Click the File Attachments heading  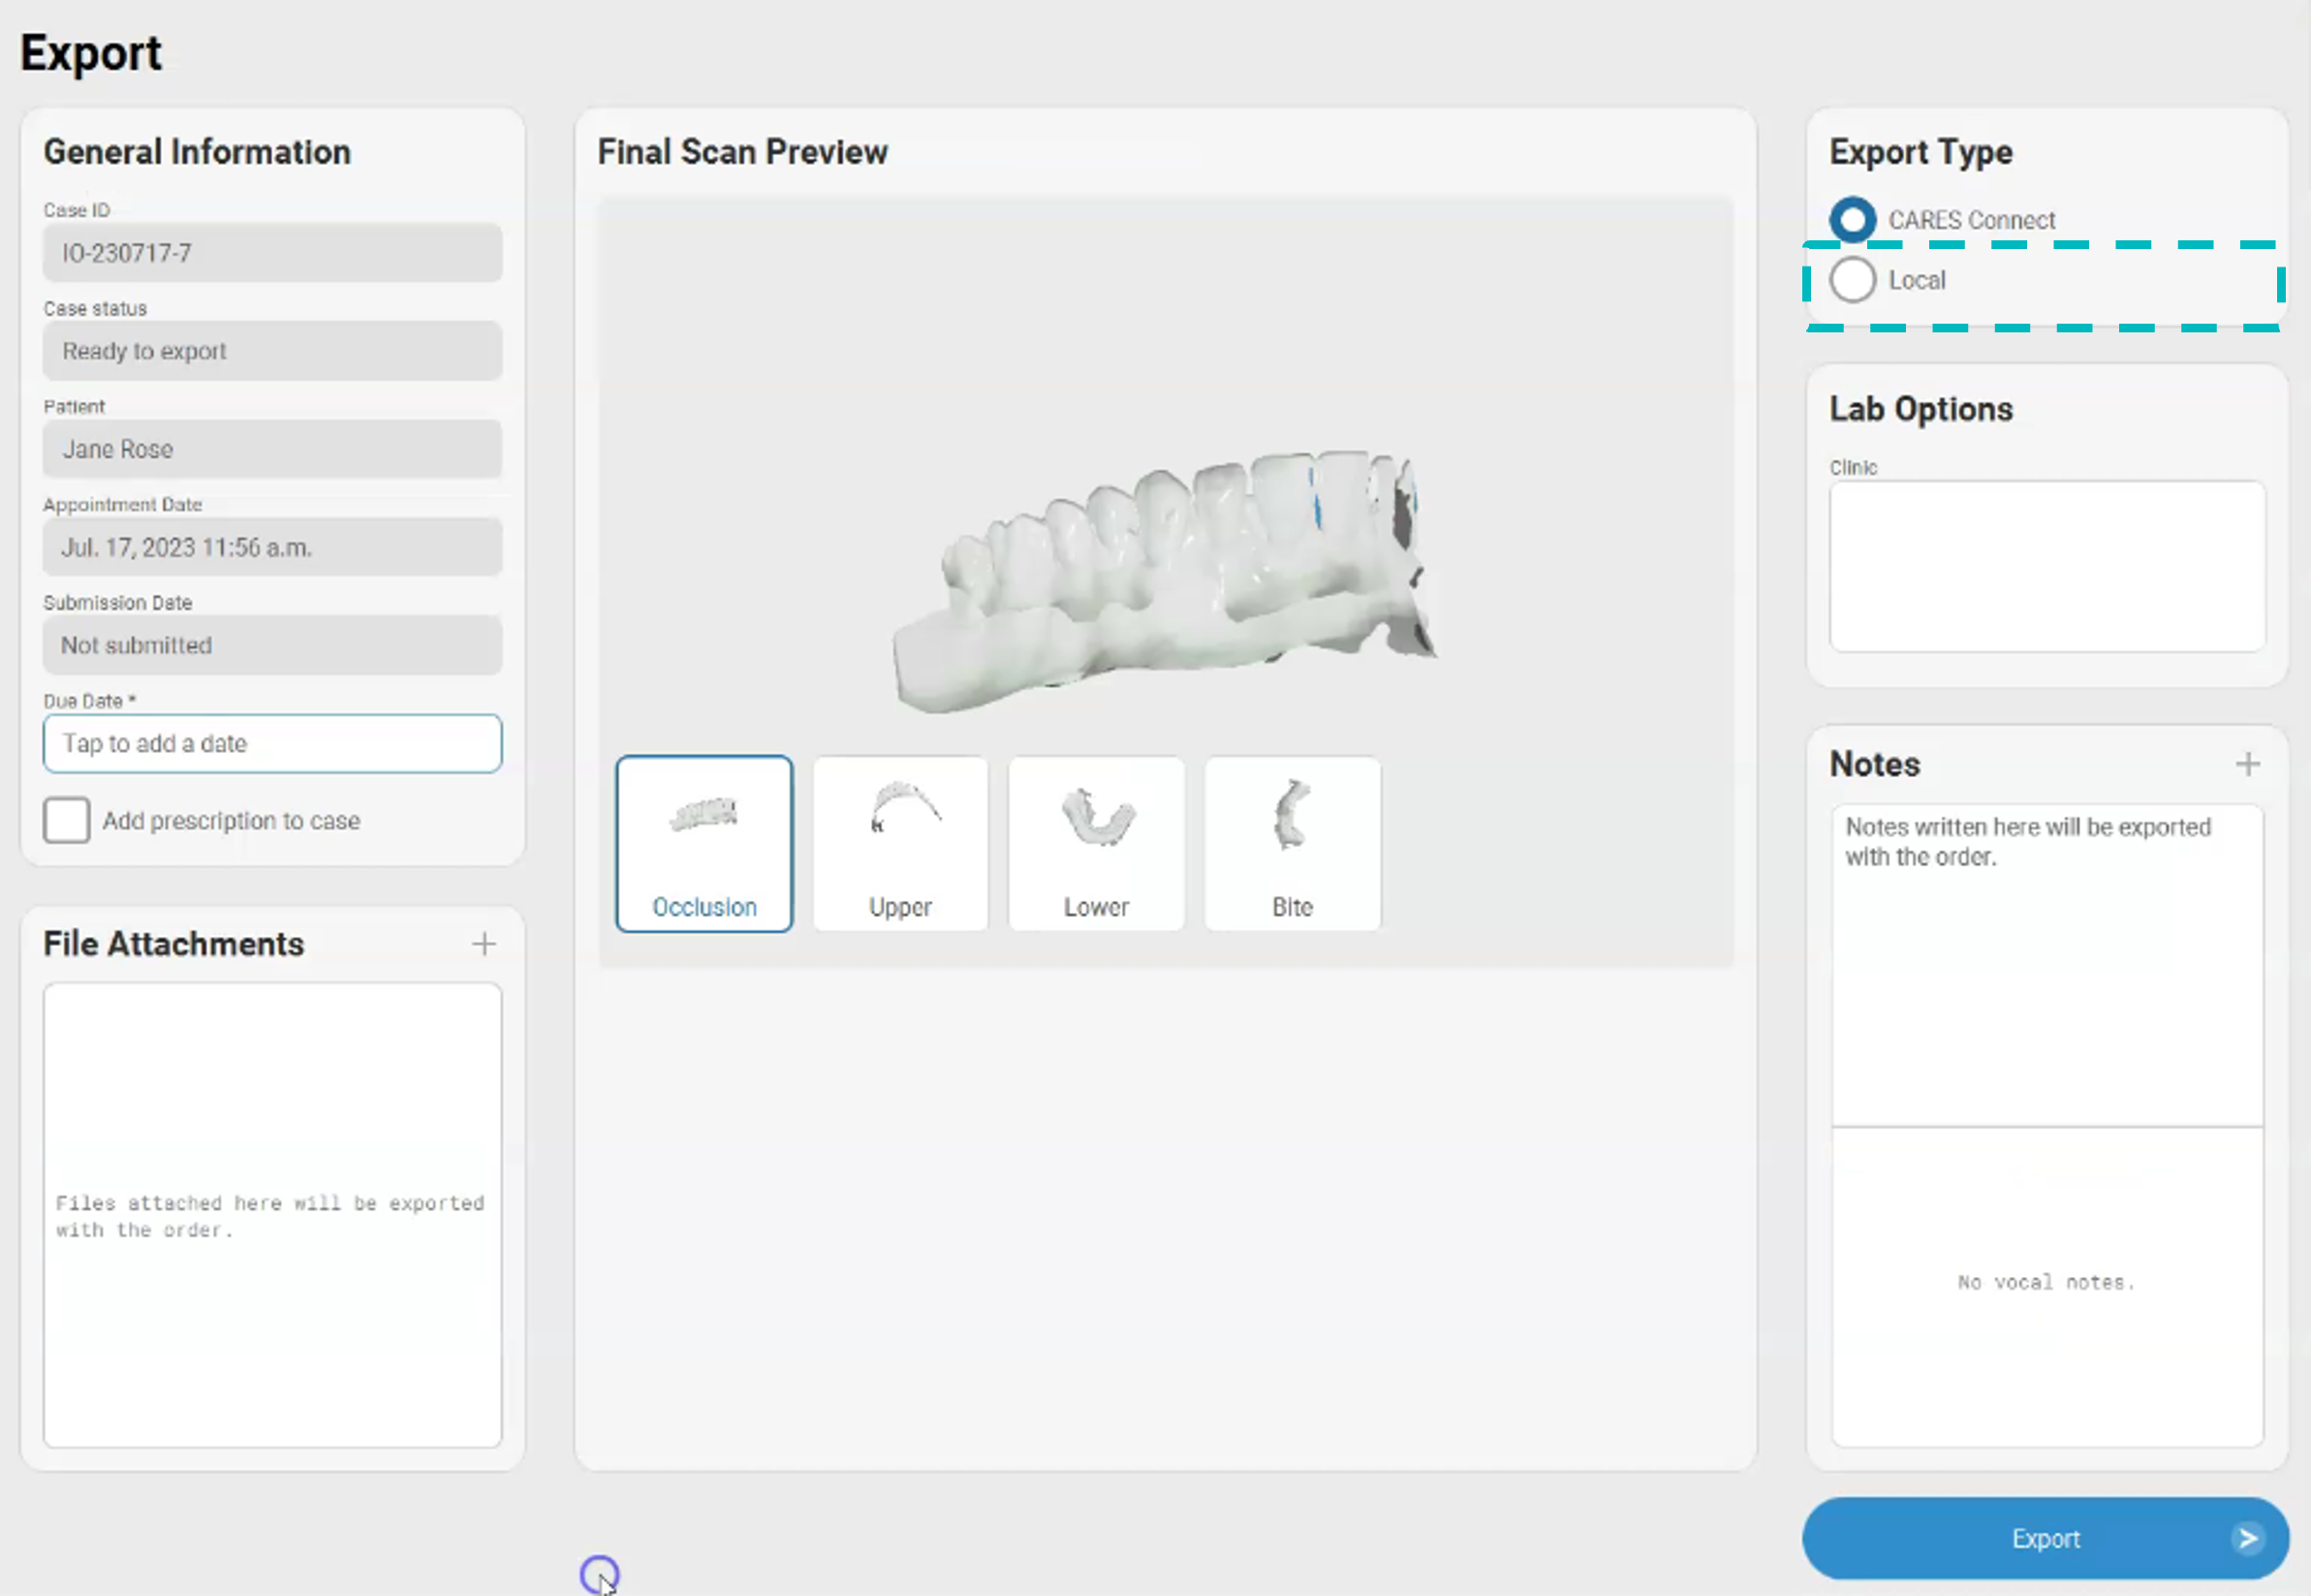tap(173, 944)
